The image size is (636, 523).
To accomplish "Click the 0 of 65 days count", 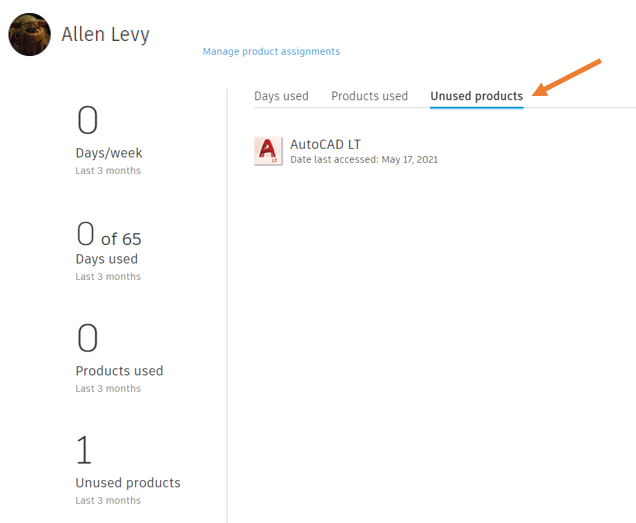I will pos(109,234).
